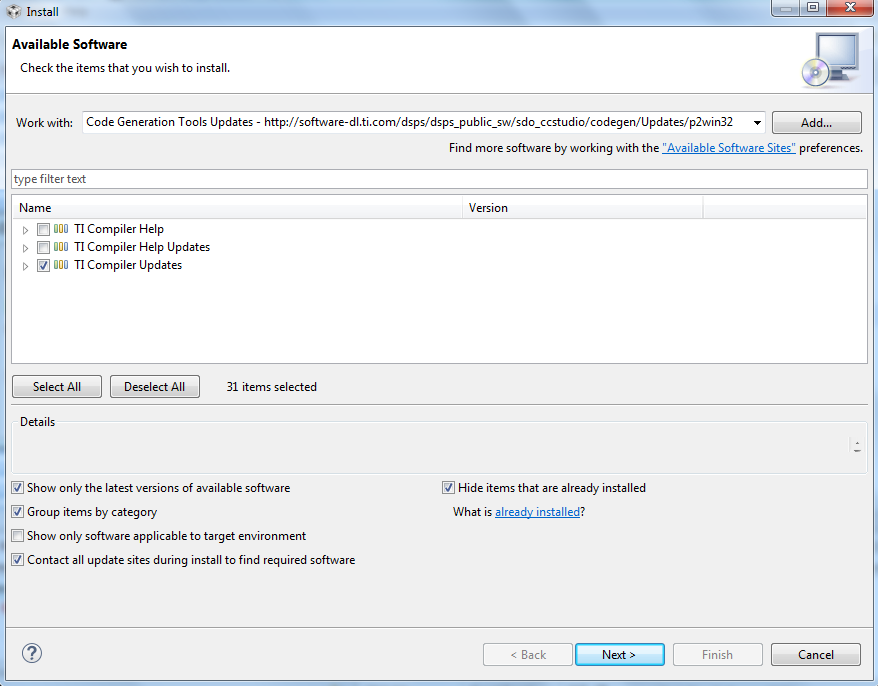Viewport: 878px width, 686px height.
Task: Click the 31 items selected label
Action: click(272, 387)
